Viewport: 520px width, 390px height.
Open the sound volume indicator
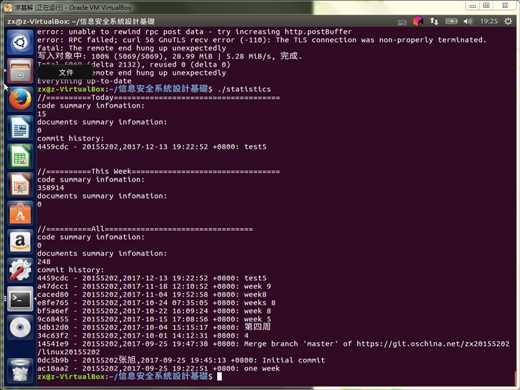[x=468, y=21]
